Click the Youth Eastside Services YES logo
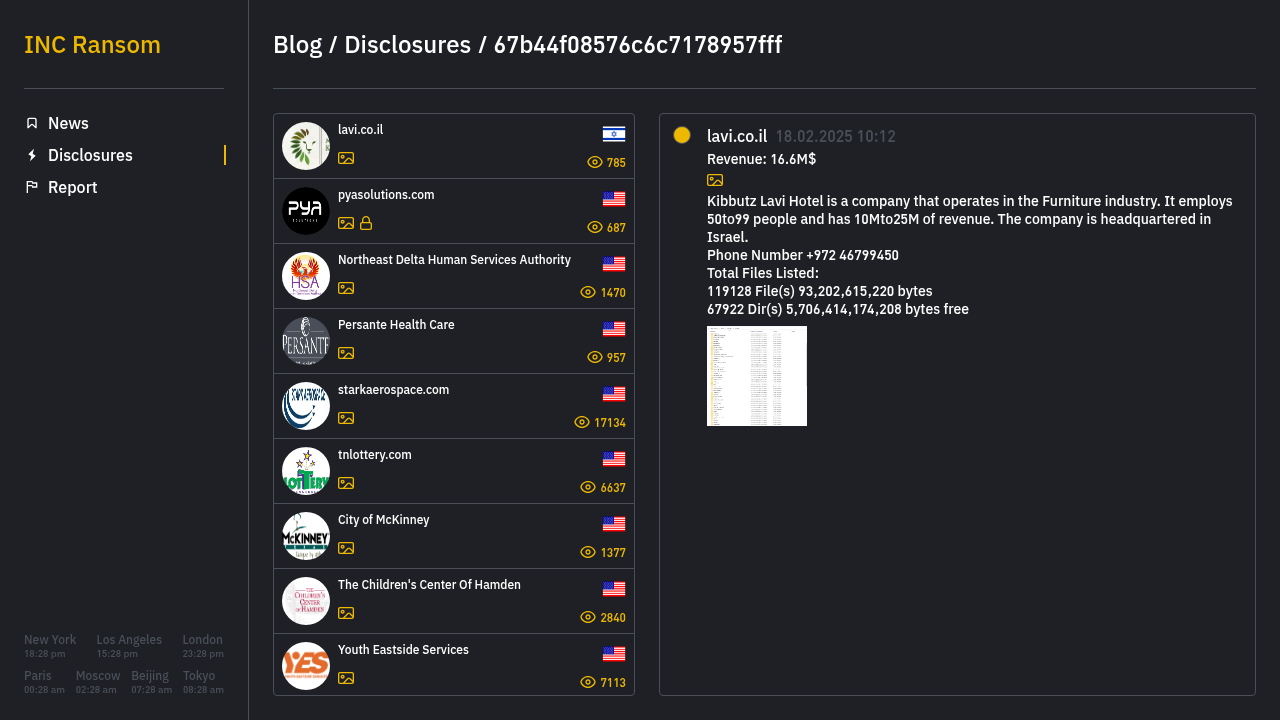The height and width of the screenshot is (720, 1280). (x=306, y=666)
